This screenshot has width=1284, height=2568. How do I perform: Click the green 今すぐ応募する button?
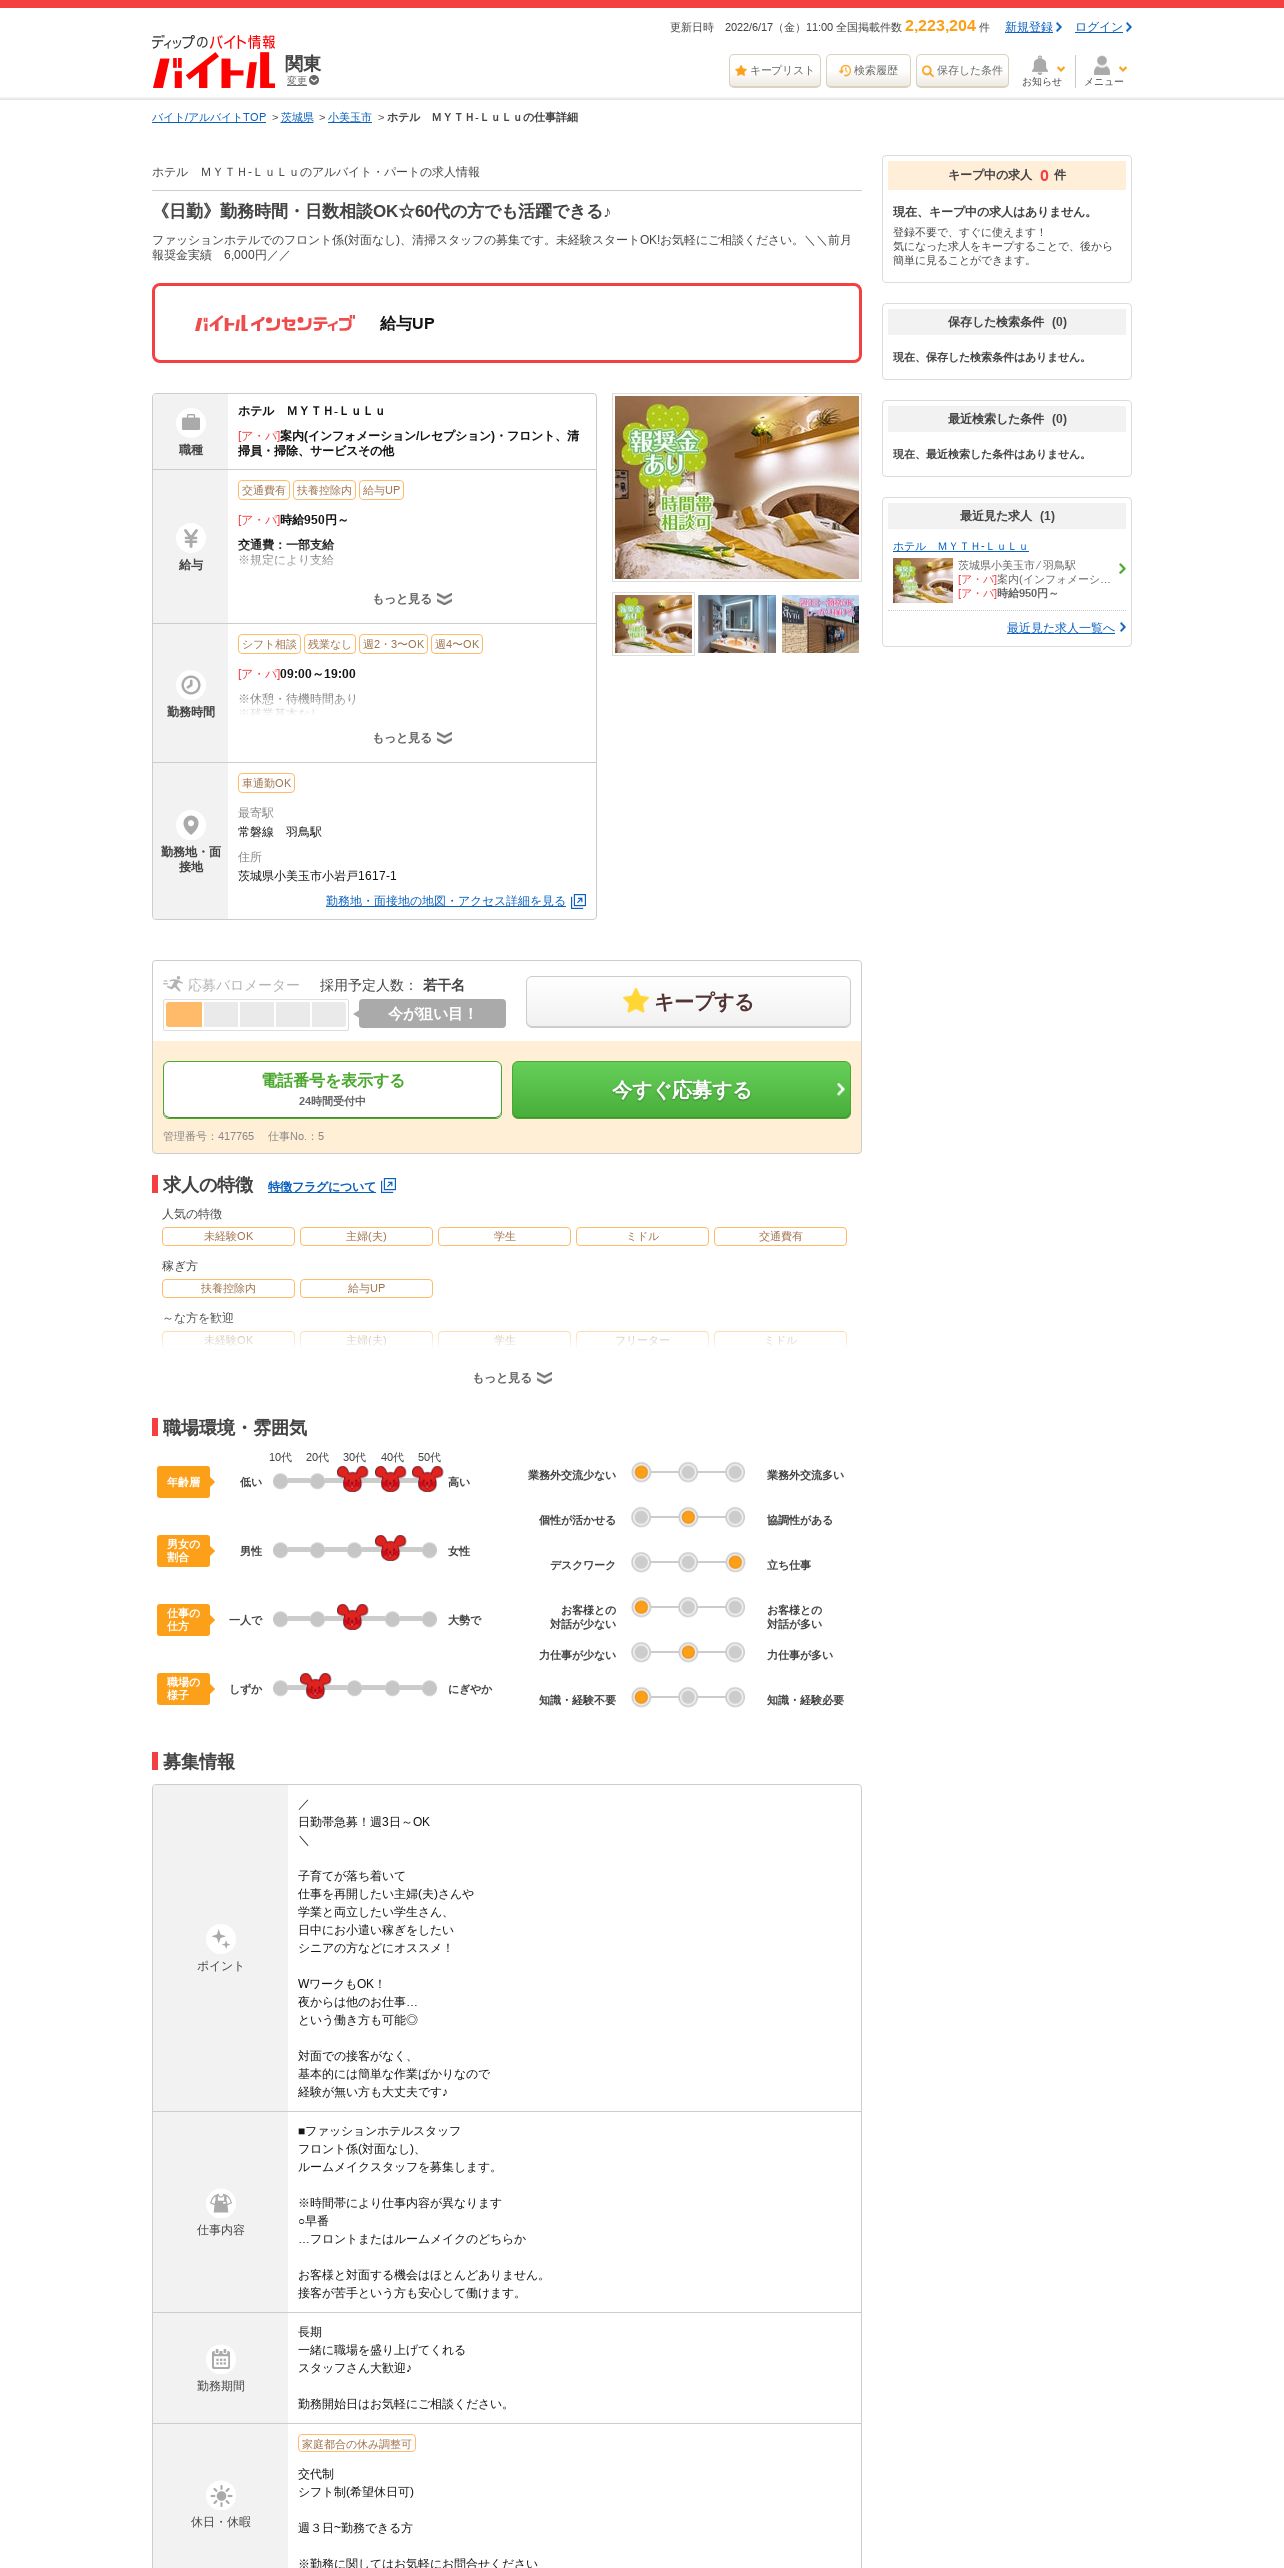pyautogui.click(x=681, y=1090)
